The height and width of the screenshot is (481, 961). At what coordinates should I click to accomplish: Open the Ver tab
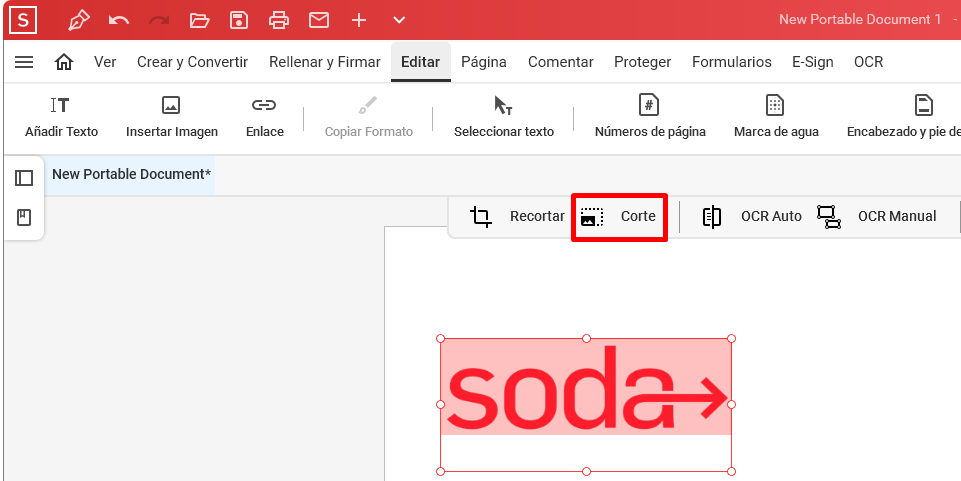[x=105, y=62]
